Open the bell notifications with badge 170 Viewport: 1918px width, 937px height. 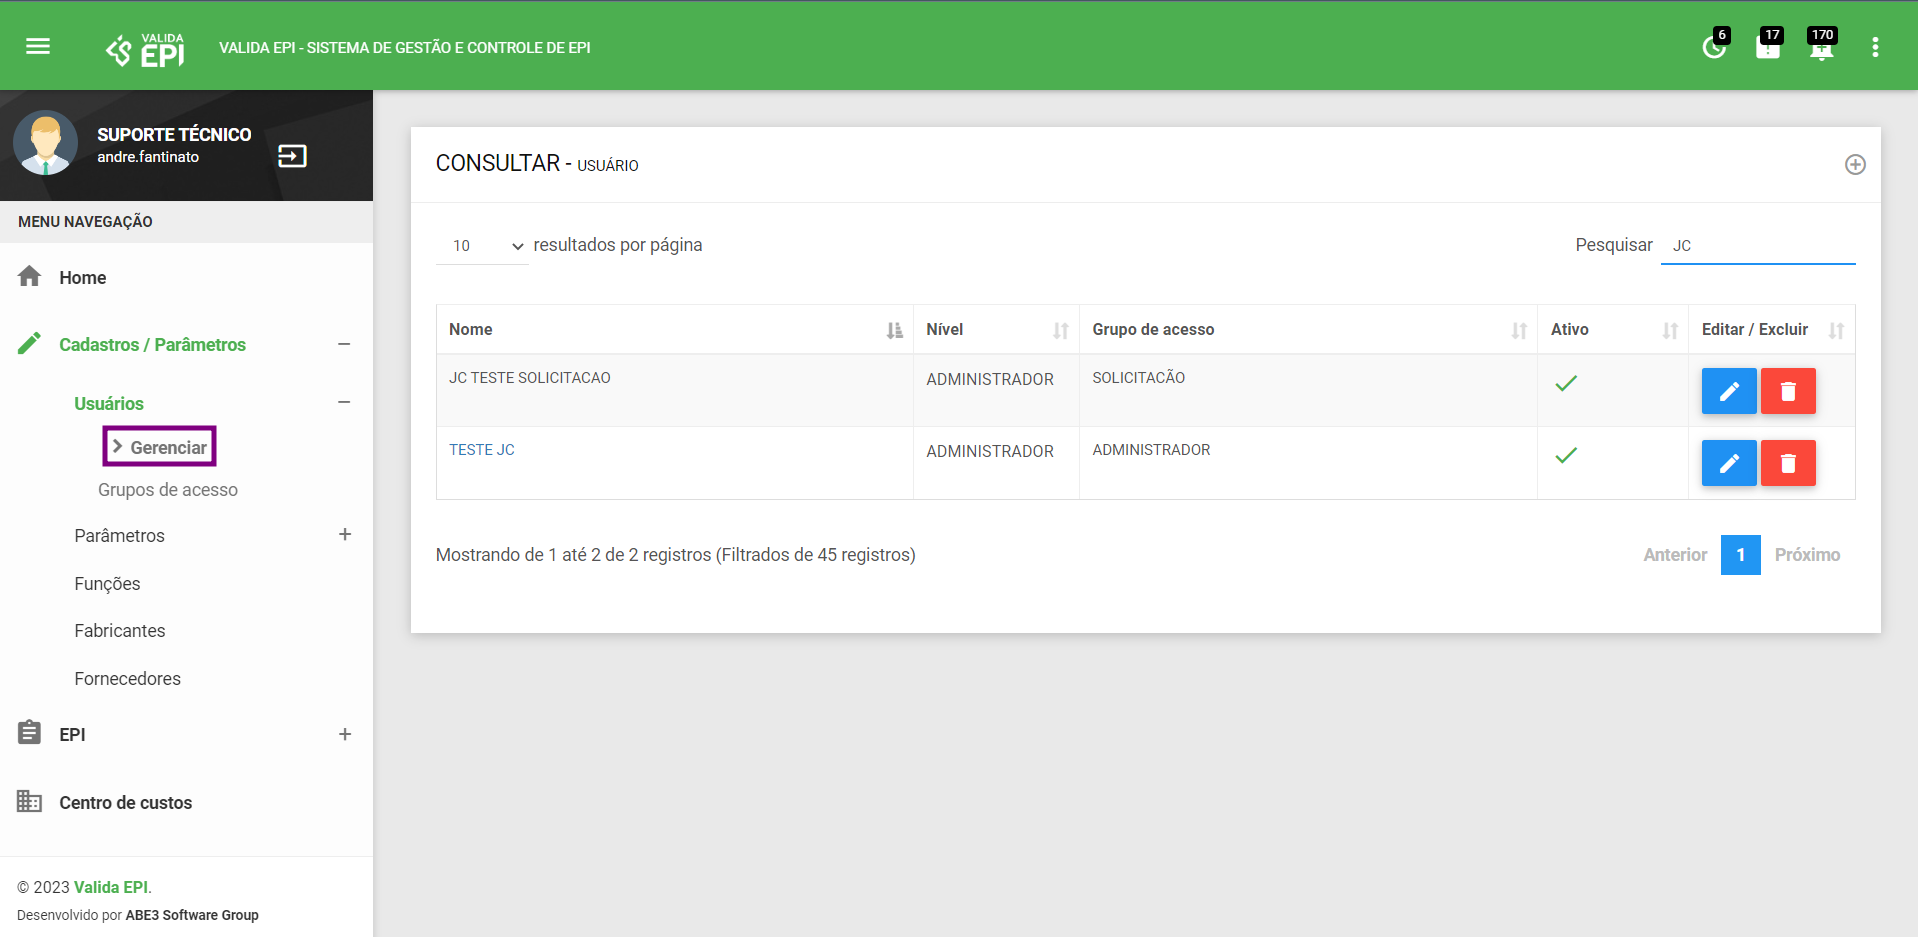[x=1822, y=46]
